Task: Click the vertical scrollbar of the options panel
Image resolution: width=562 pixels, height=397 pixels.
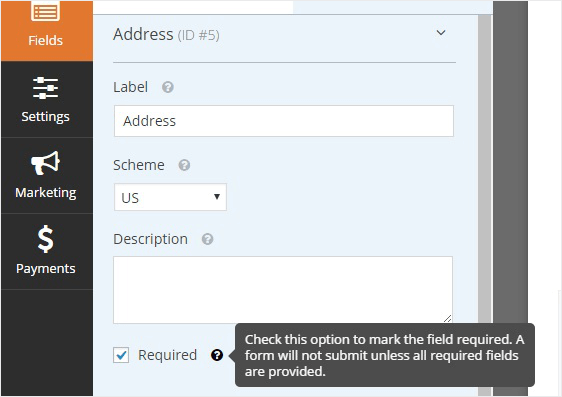Action: pyautogui.click(x=485, y=204)
